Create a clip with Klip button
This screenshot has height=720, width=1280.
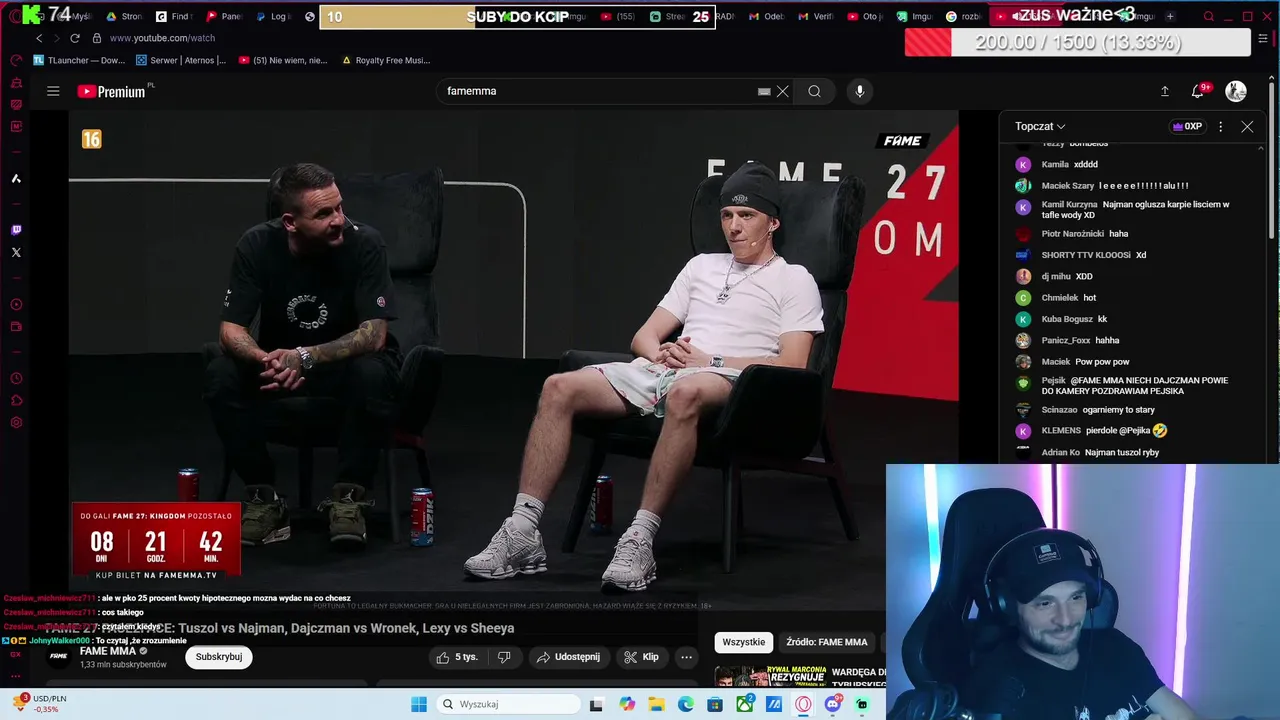(x=641, y=657)
